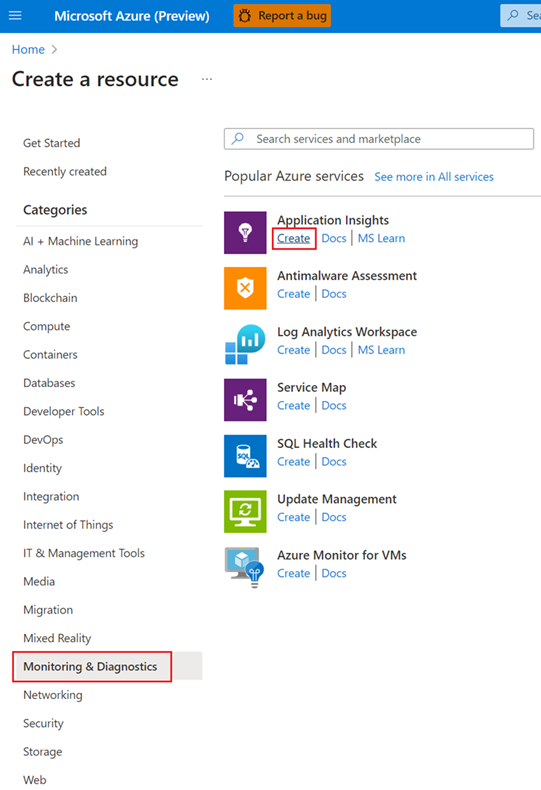Screen dimensions: 541x790
Task: Click the Azure Monitor for VMs title
Action: (342, 555)
